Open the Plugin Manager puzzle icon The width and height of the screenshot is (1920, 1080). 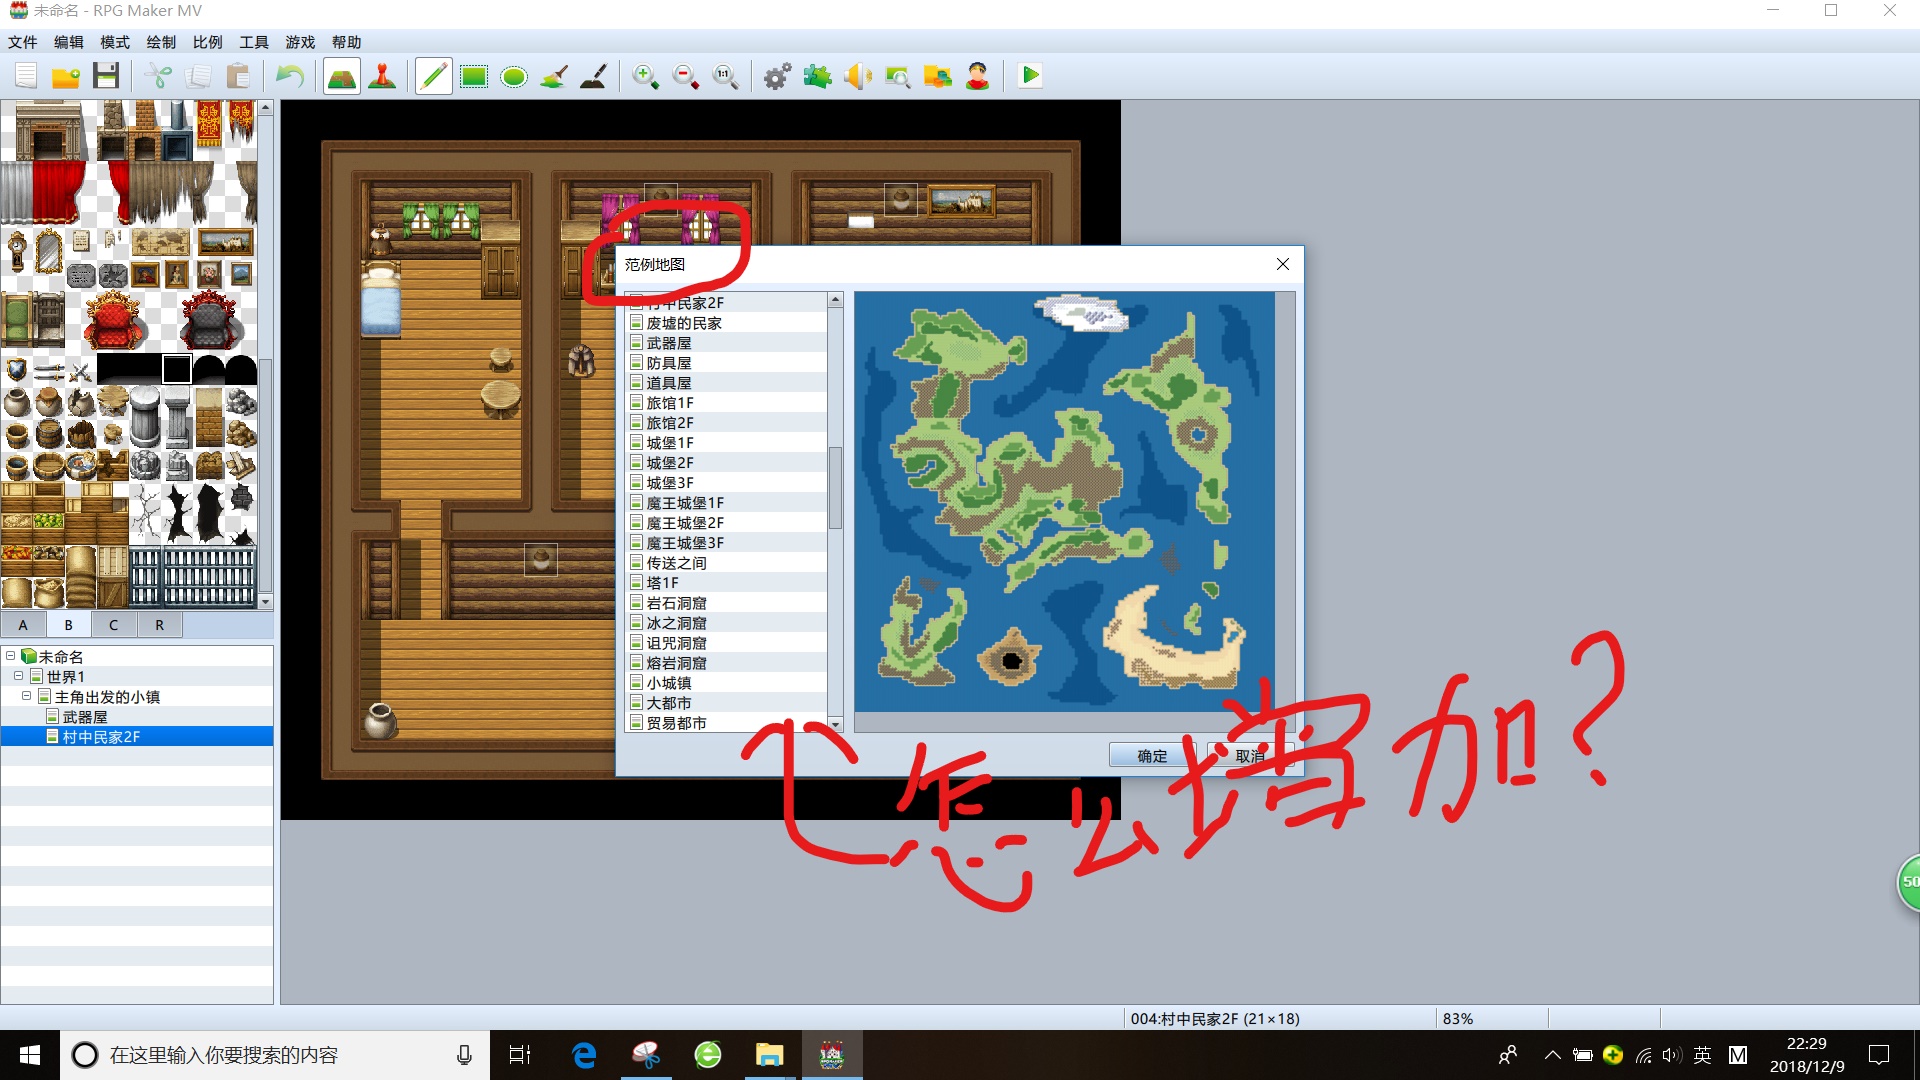[x=818, y=76]
